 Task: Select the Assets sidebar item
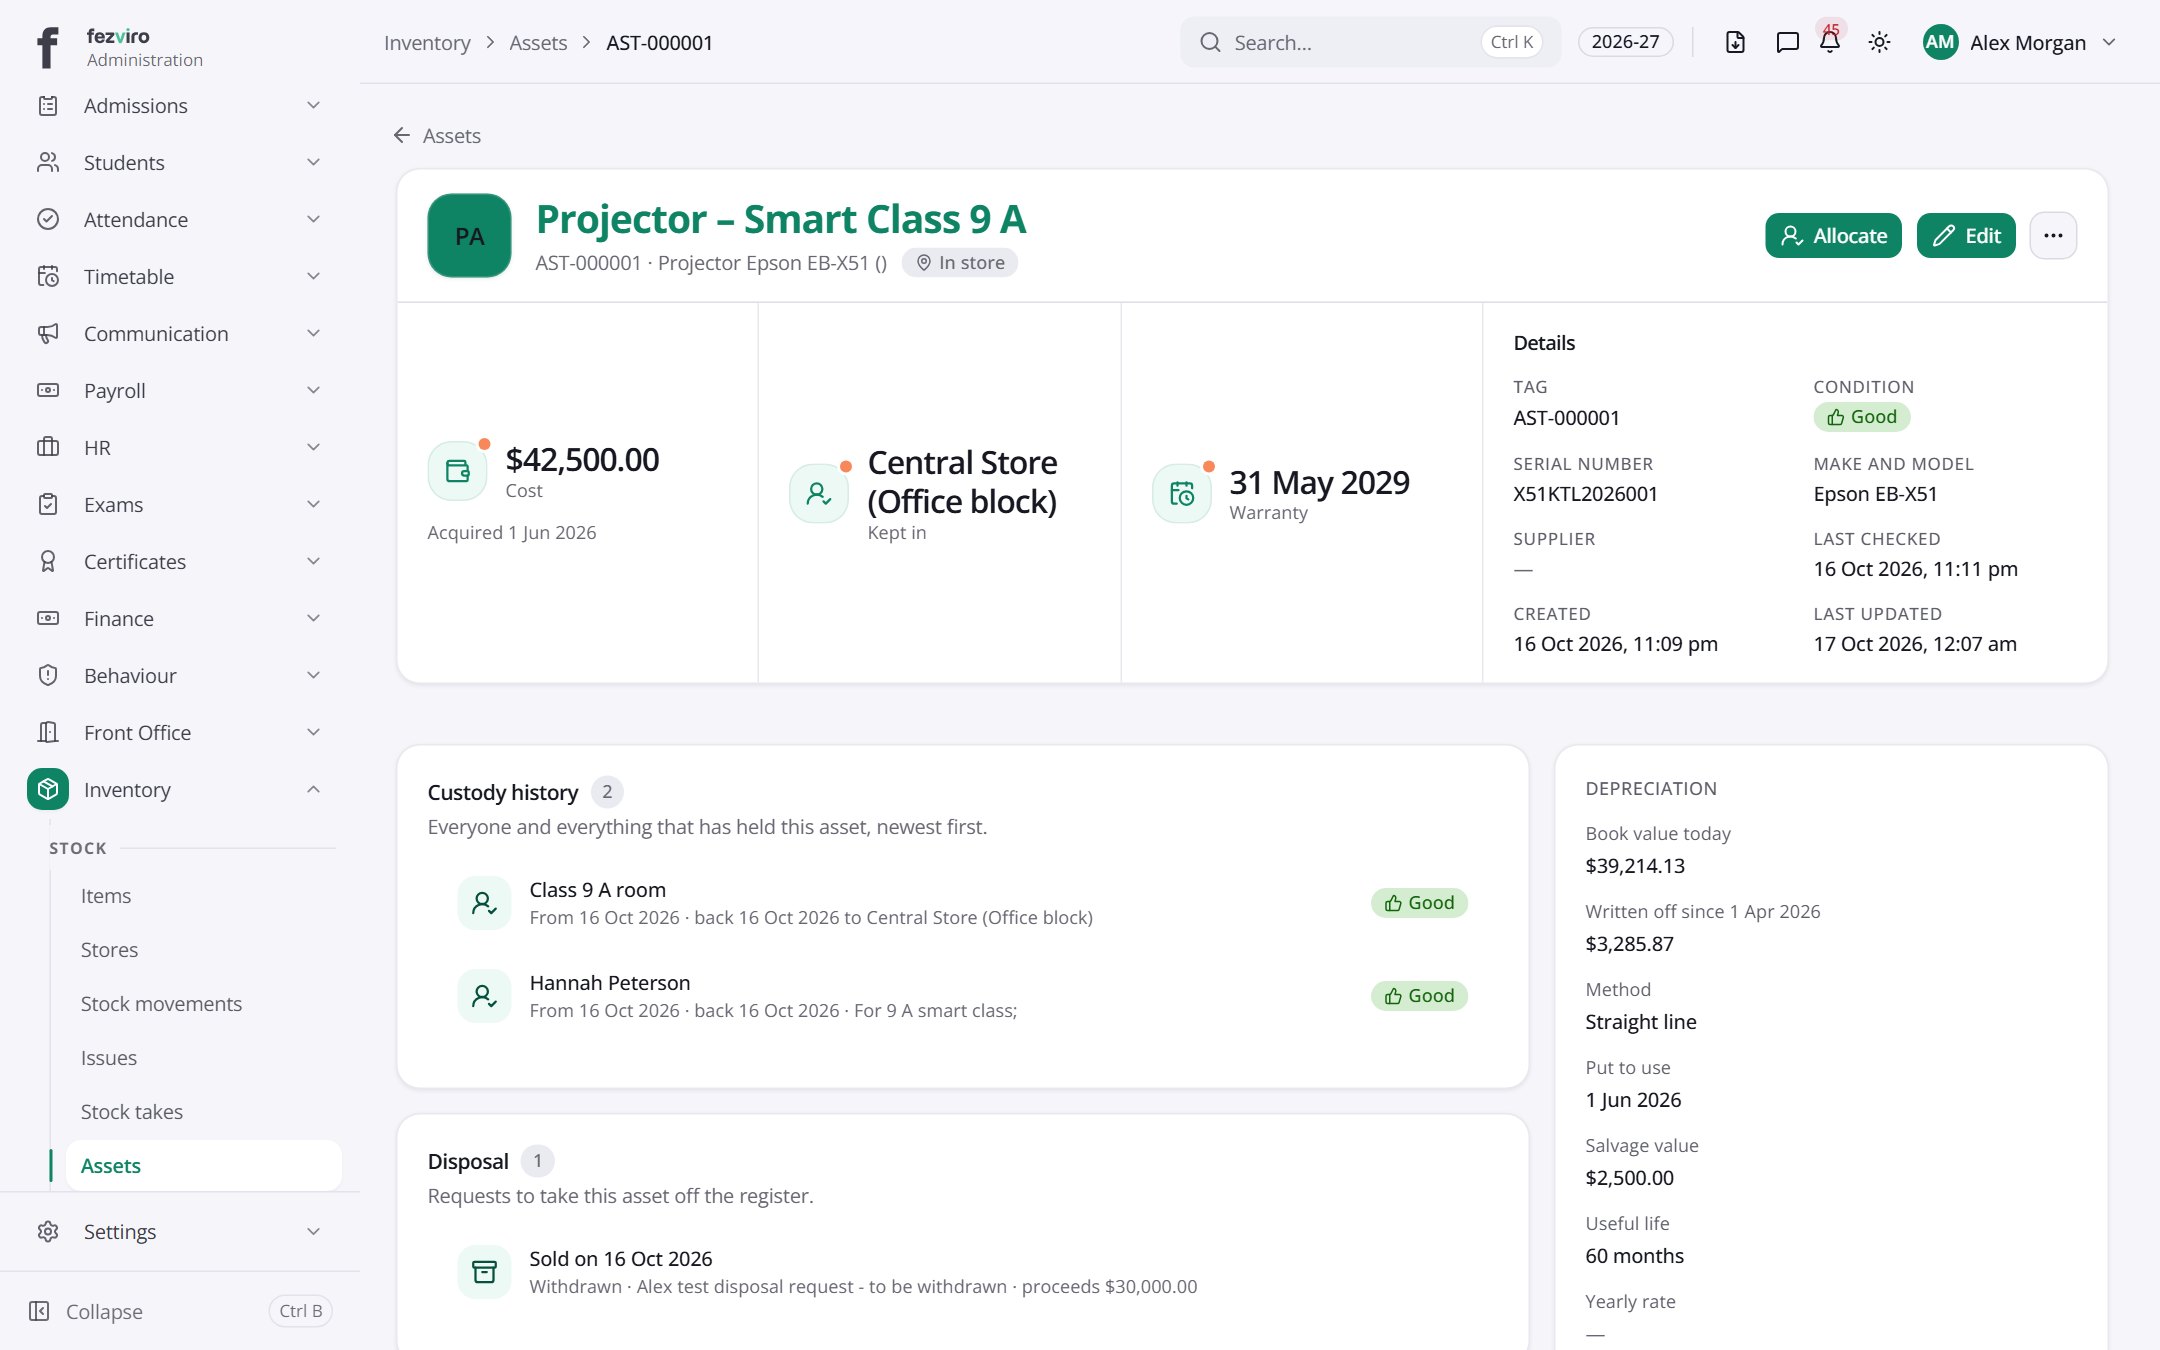203,1166
